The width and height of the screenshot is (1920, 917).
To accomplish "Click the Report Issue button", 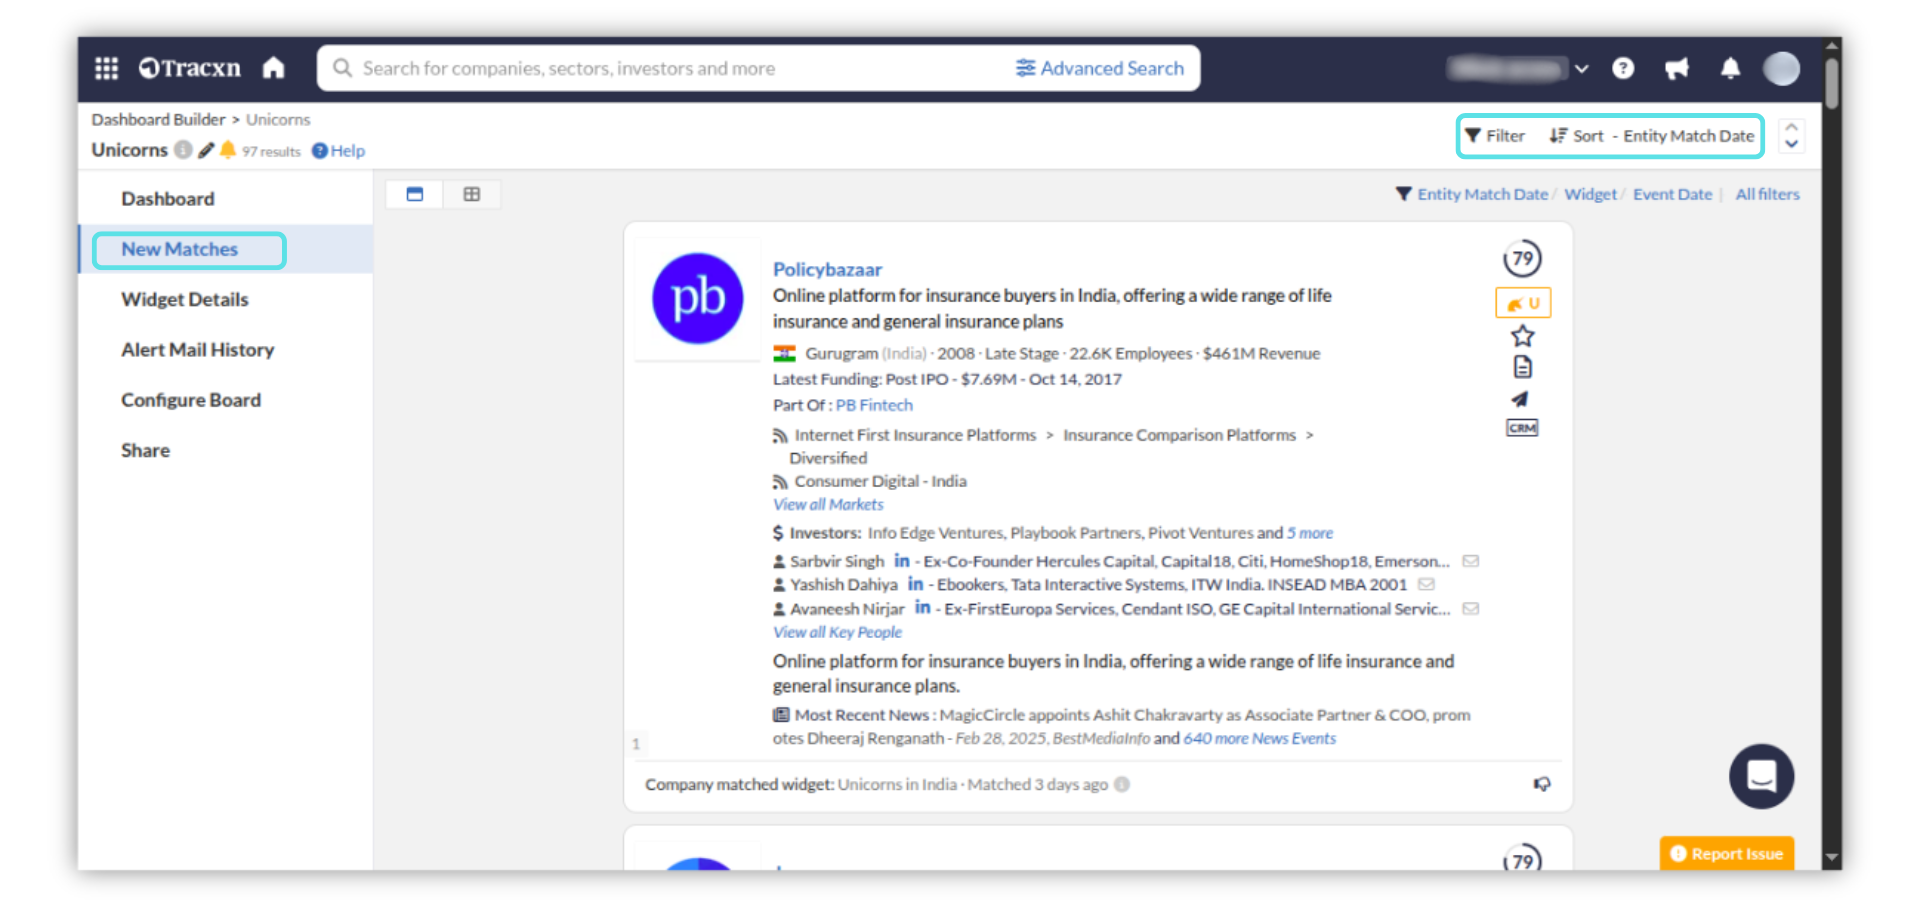I will click(x=1727, y=853).
